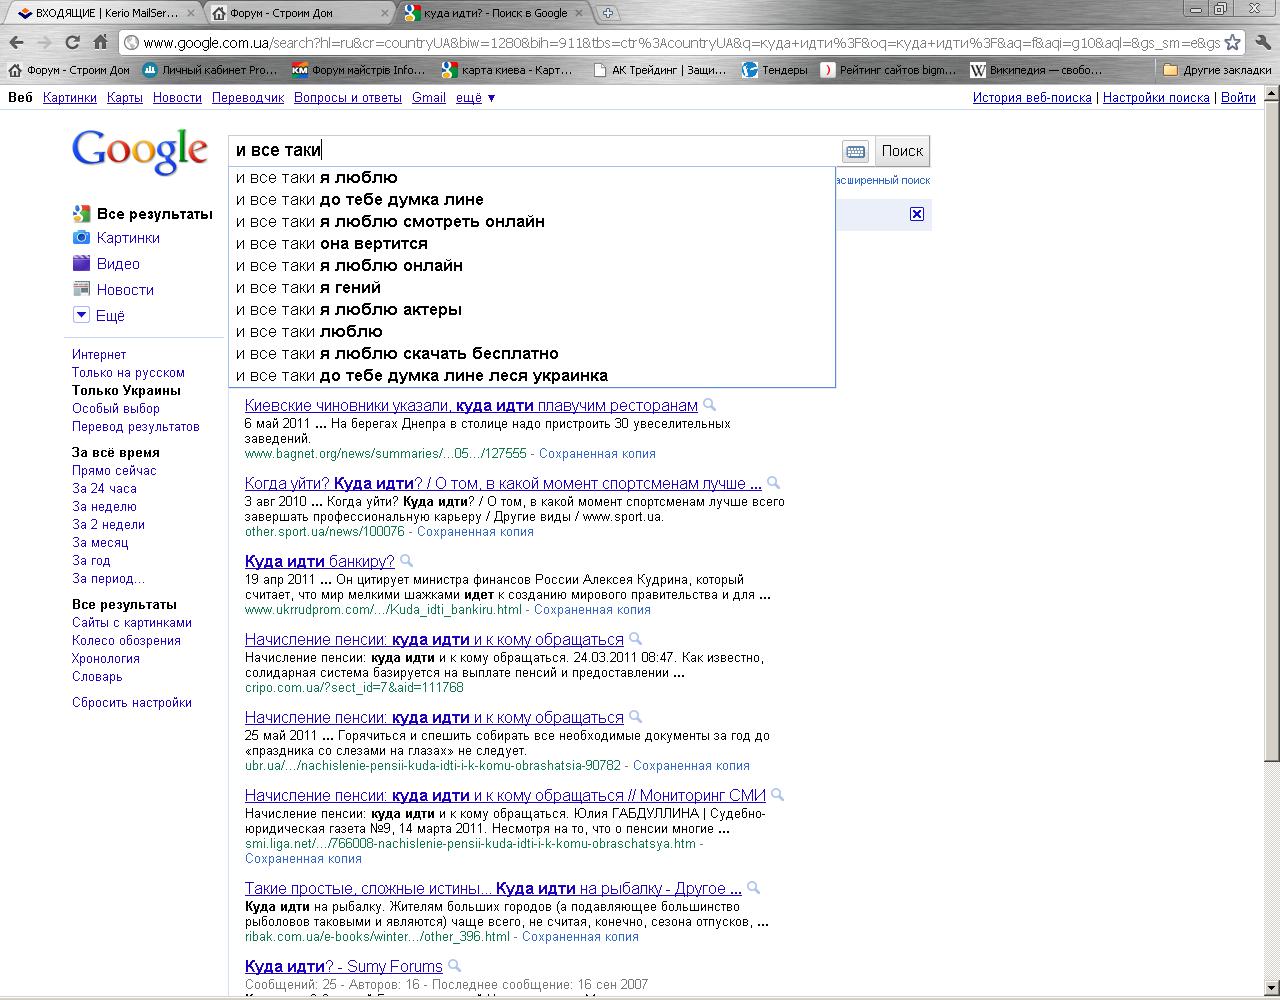Select the camera icon for Картинки in sidebar
The height and width of the screenshot is (1000, 1280).
tap(81, 238)
